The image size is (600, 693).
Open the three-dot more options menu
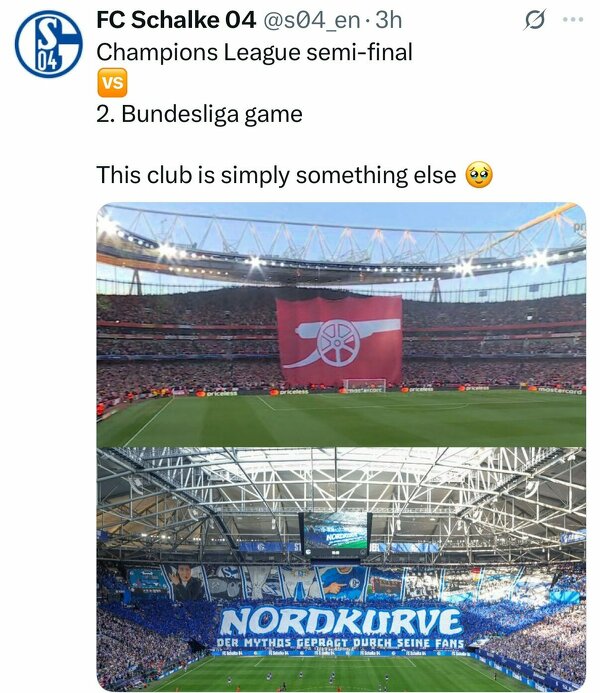pyautogui.click(x=573, y=19)
